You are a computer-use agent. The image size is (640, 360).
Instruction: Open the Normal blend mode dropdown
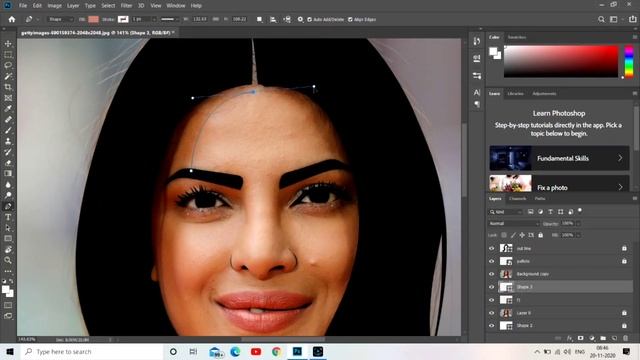pyautogui.click(x=514, y=224)
